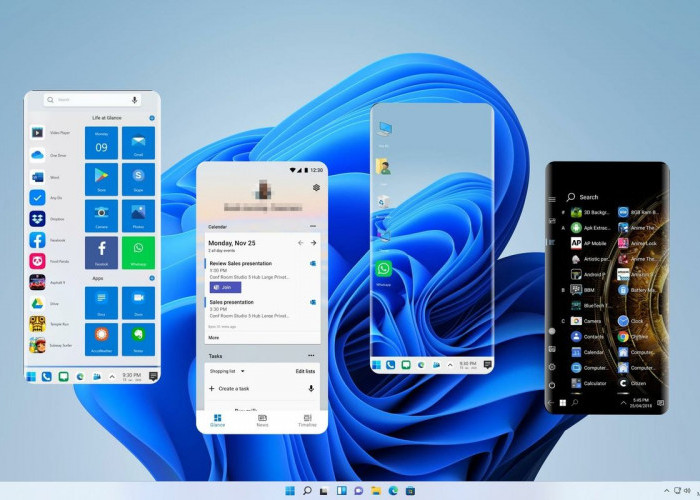Add item beside Life at Glance header

point(152,118)
